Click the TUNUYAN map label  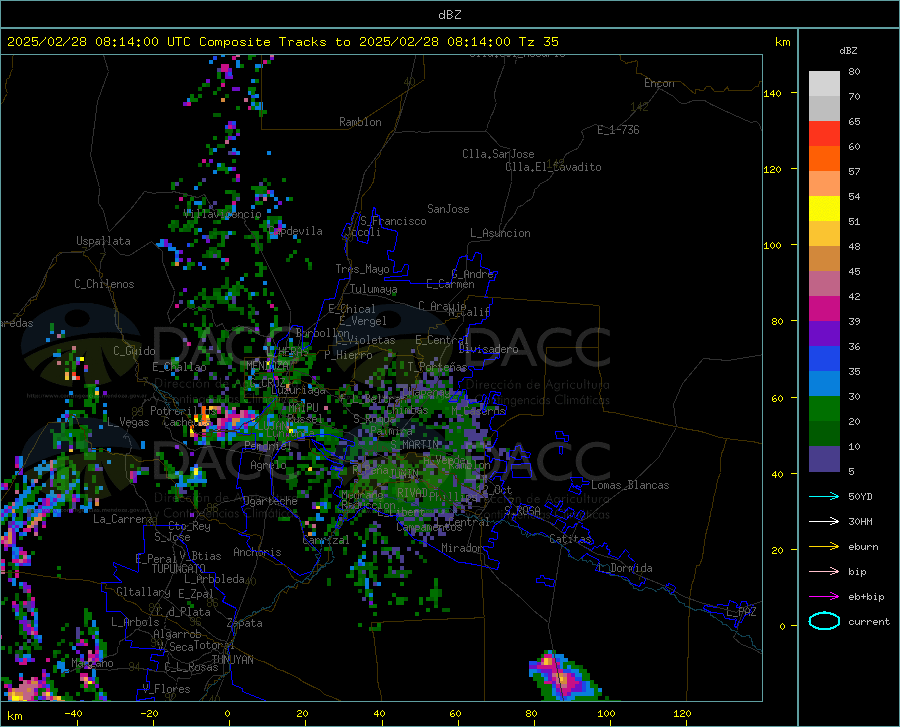(232, 659)
